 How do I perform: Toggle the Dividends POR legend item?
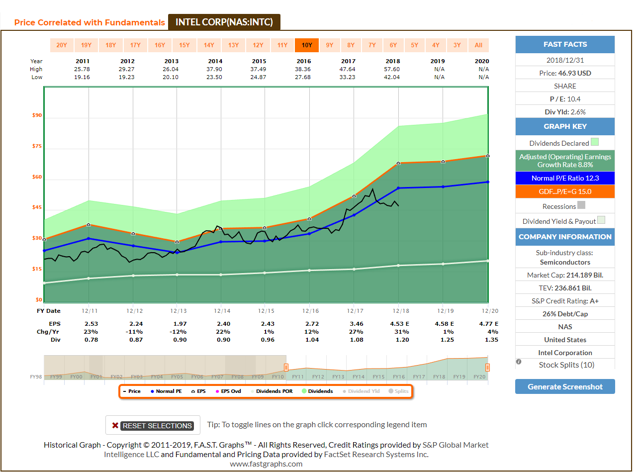pyautogui.click(x=272, y=391)
